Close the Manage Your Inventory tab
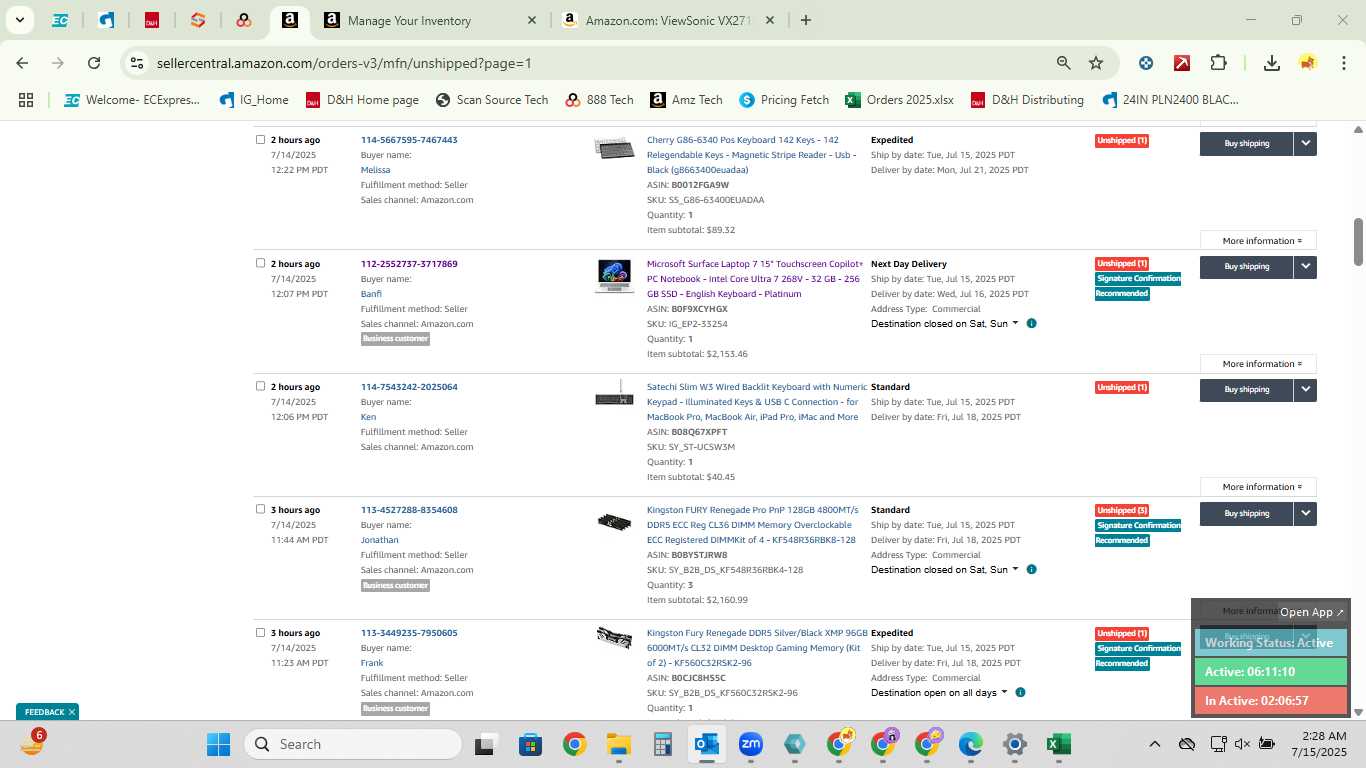1366x768 pixels. pos(532,20)
